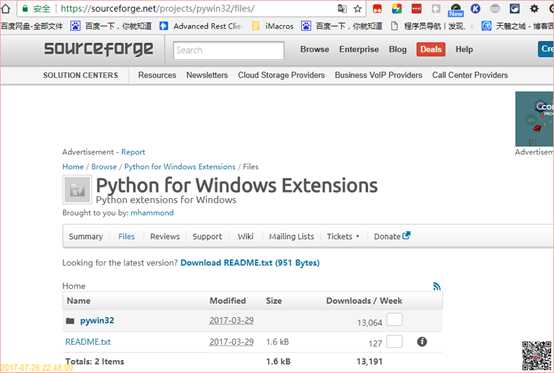Go to Browse in the breadcrumb
The width and height of the screenshot is (554, 373).
[104, 167]
